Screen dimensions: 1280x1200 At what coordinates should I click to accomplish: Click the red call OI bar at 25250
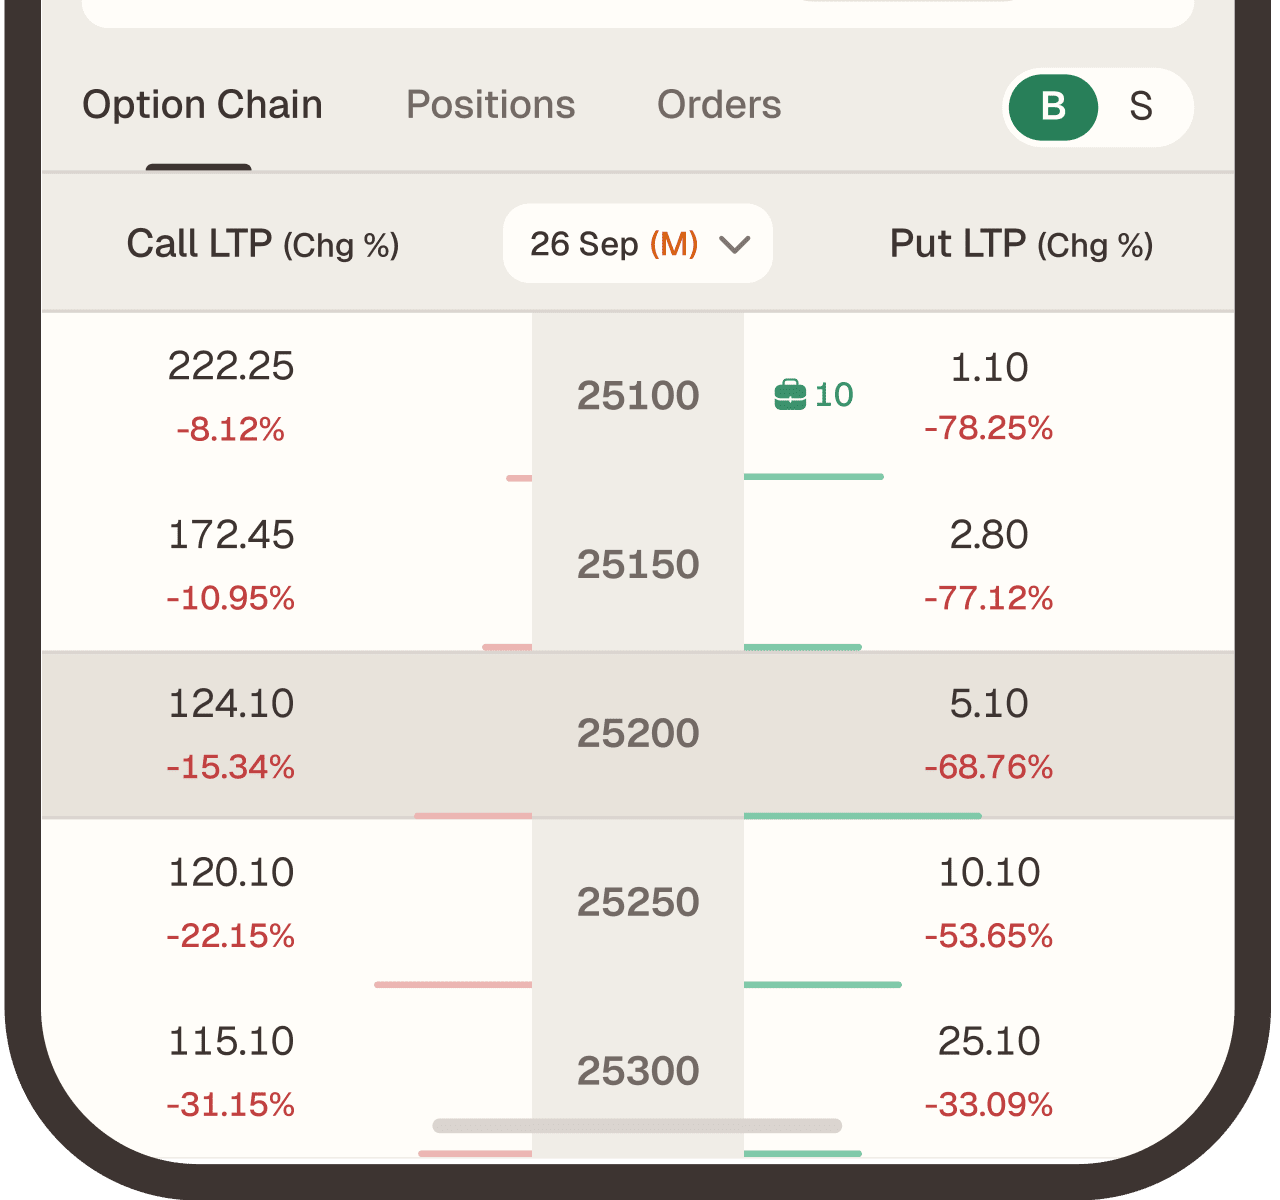pos(453,985)
